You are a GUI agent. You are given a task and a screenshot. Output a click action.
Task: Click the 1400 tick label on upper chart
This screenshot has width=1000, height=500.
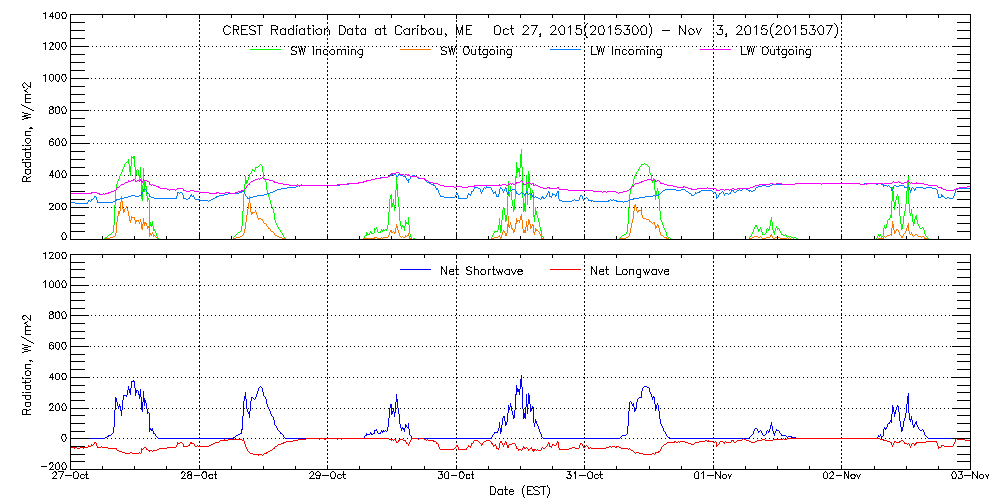(x=54, y=17)
